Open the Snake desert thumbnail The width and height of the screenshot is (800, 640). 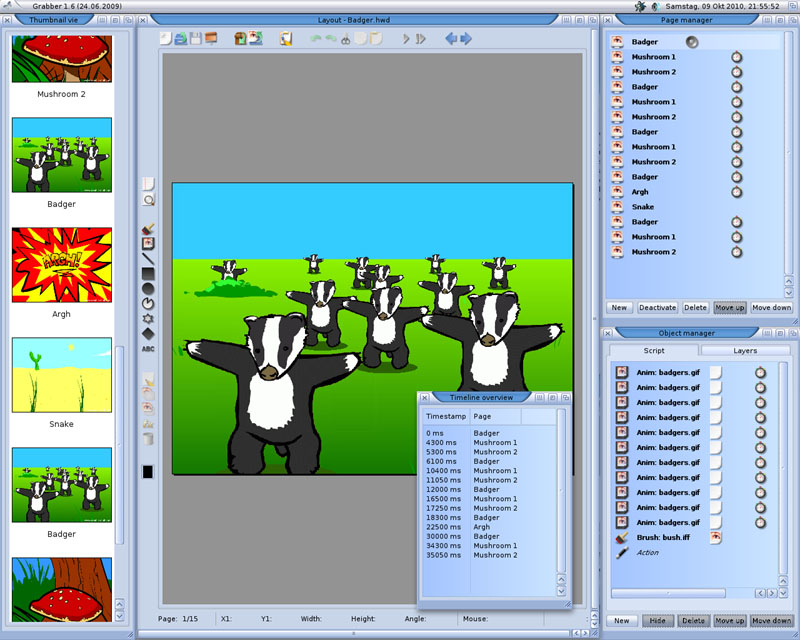click(62, 375)
